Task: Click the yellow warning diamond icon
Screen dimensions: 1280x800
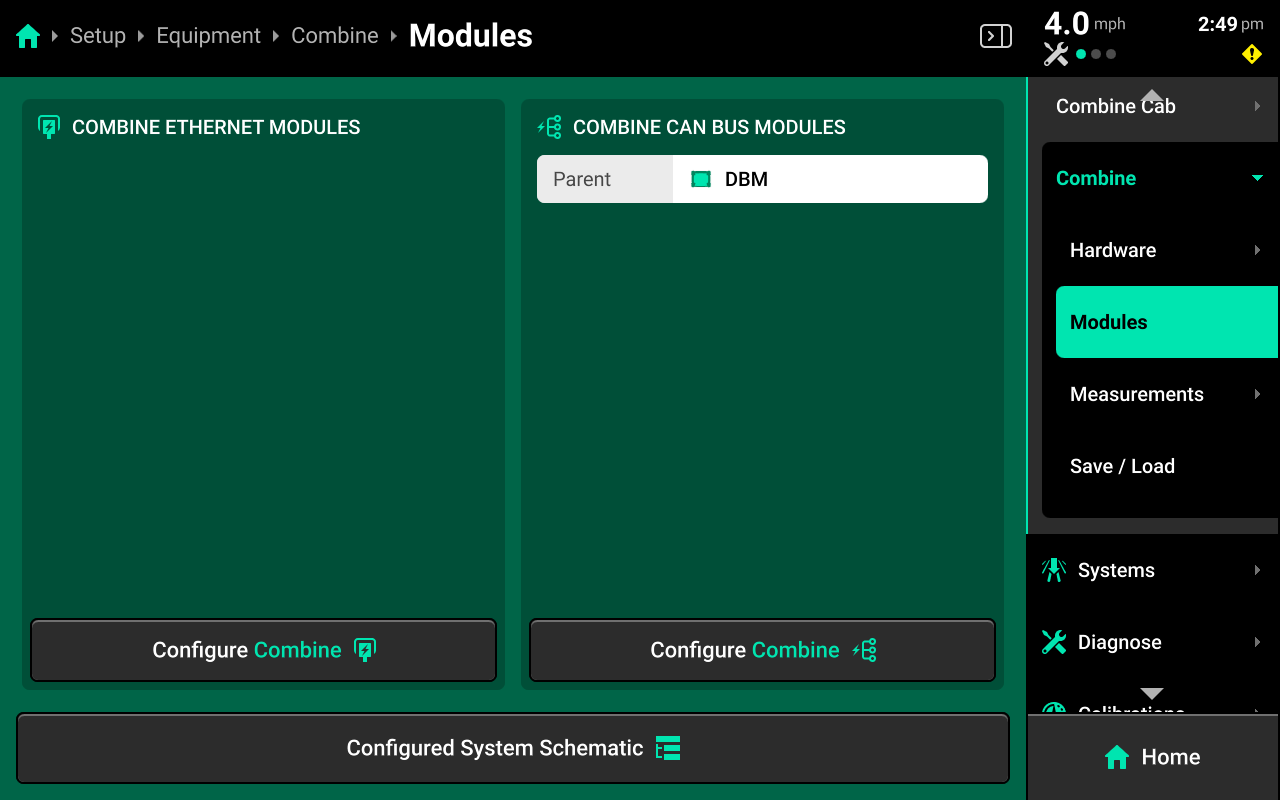Action: (x=1251, y=54)
